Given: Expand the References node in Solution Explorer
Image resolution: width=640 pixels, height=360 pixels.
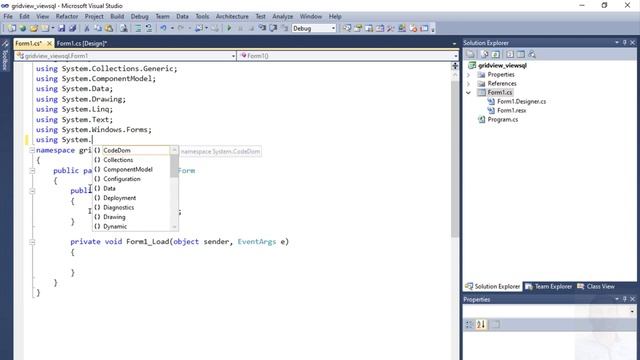Looking at the screenshot, I should (x=469, y=84).
